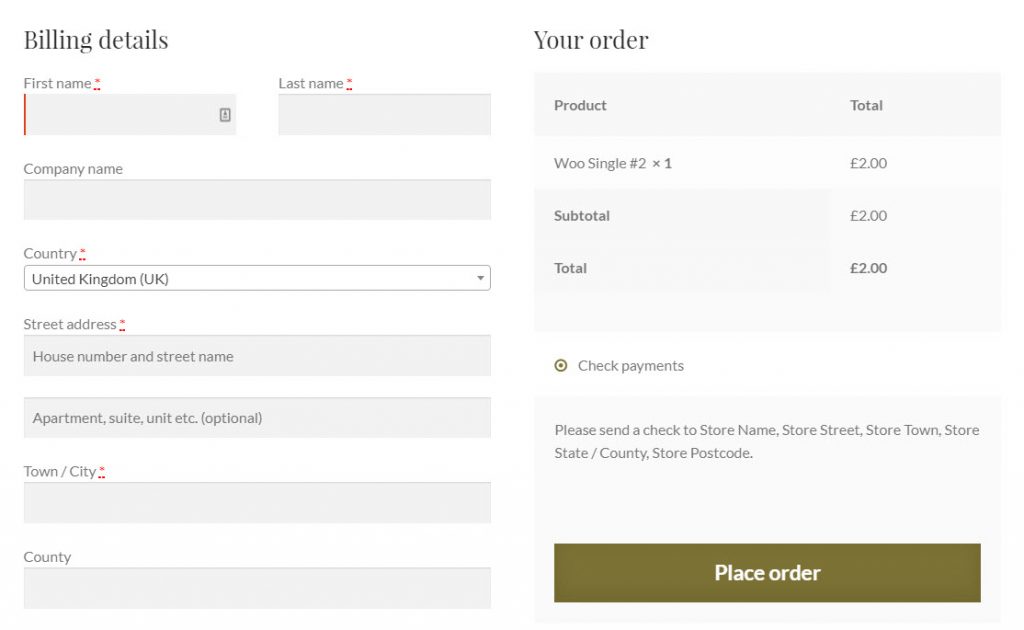The image size is (1024, 630).
Task: Click the Billing details heading
Action: [95, 40]
